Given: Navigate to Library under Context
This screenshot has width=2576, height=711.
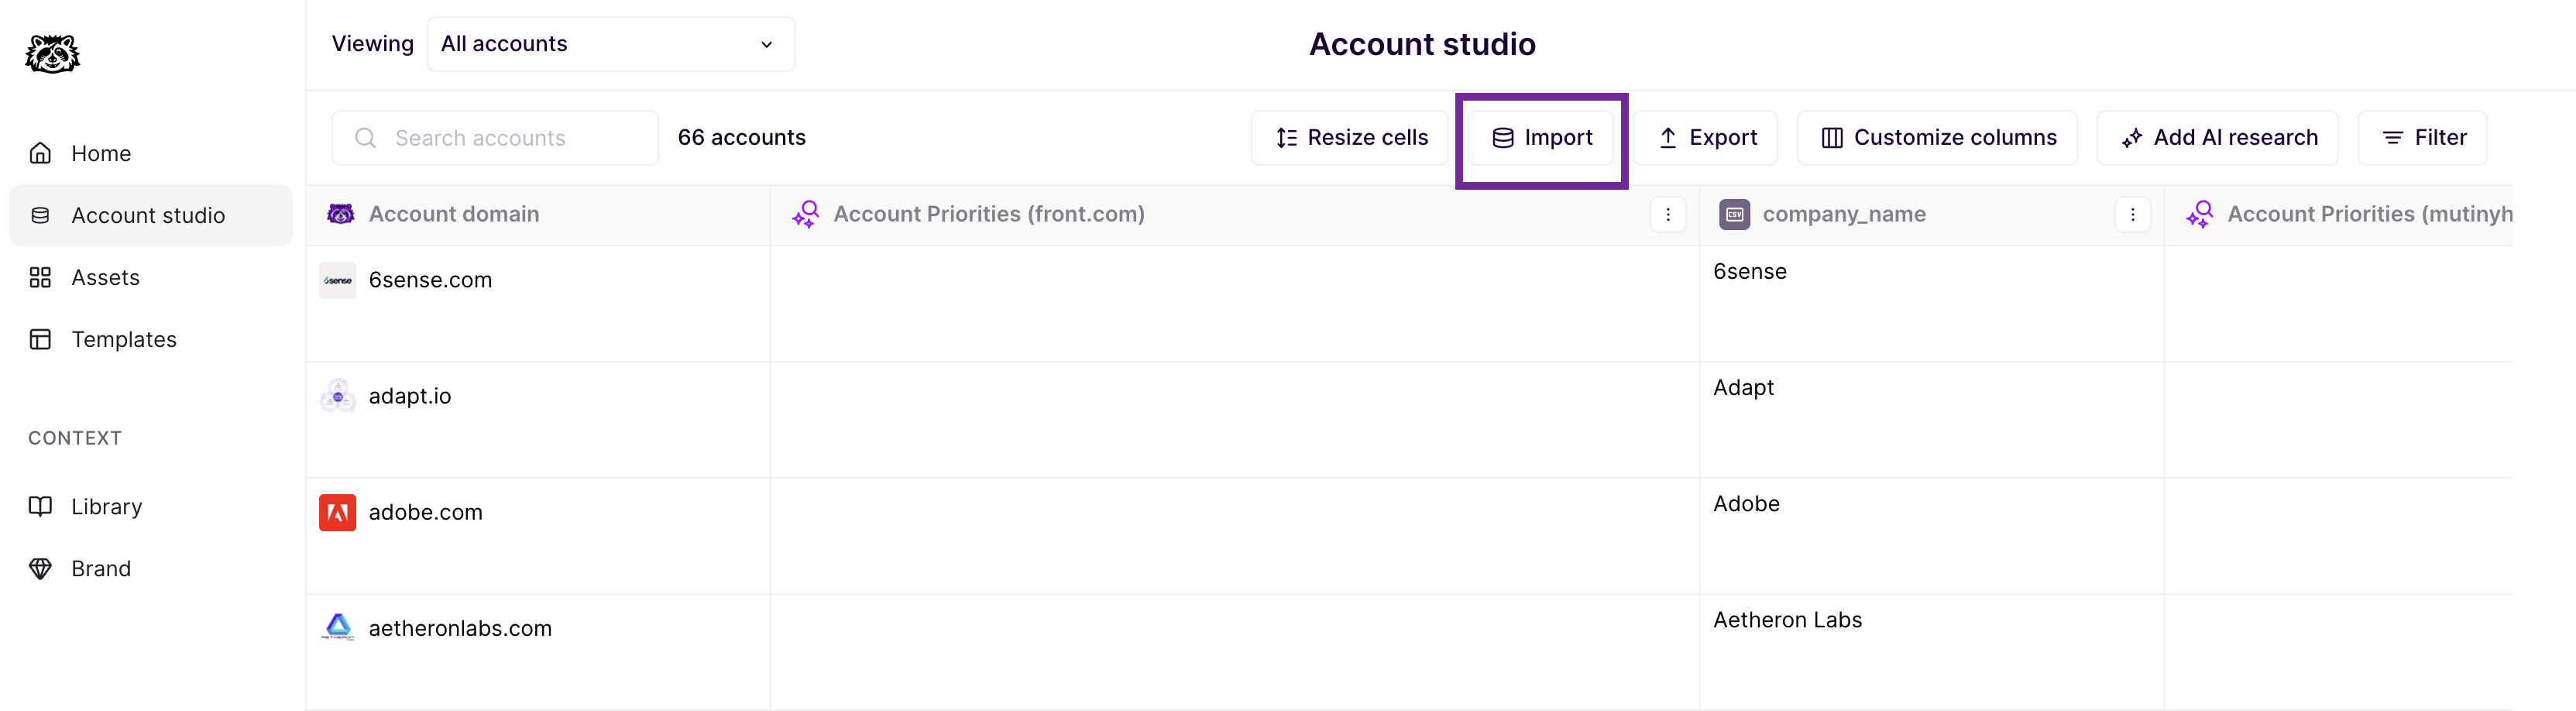Looking at the screenshot, I should click(x=106, y=507).
